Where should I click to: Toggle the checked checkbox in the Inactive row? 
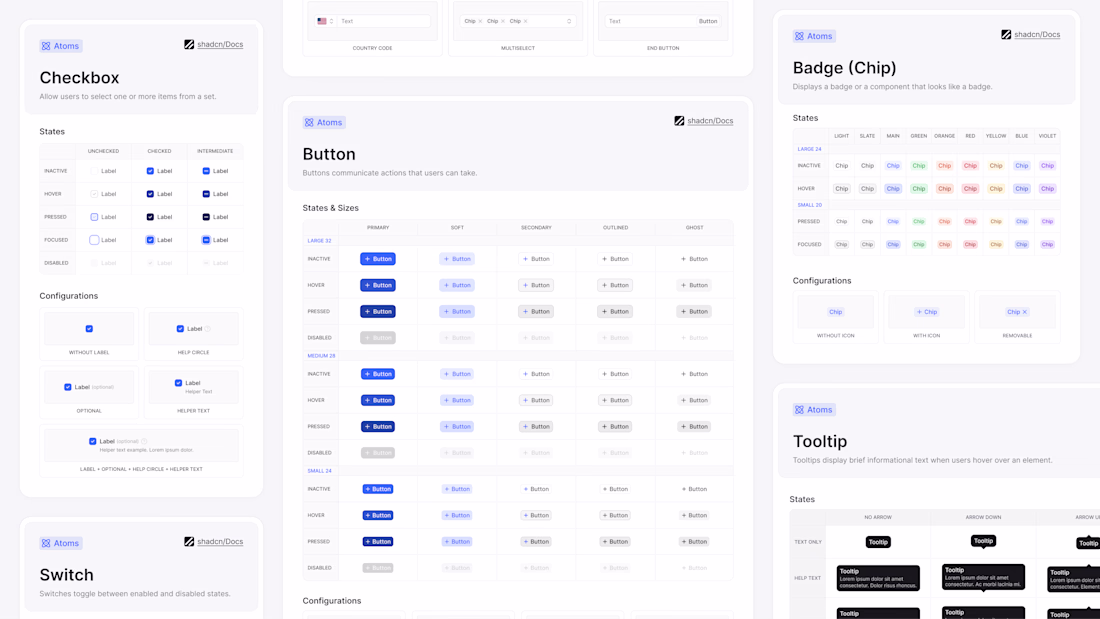pos(150,171)
